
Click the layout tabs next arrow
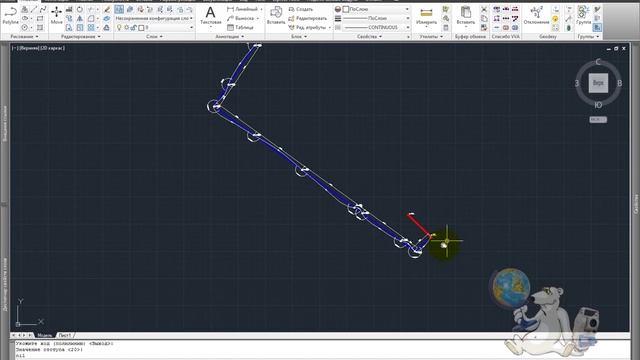pyautogui.click(x=24, y=335)
